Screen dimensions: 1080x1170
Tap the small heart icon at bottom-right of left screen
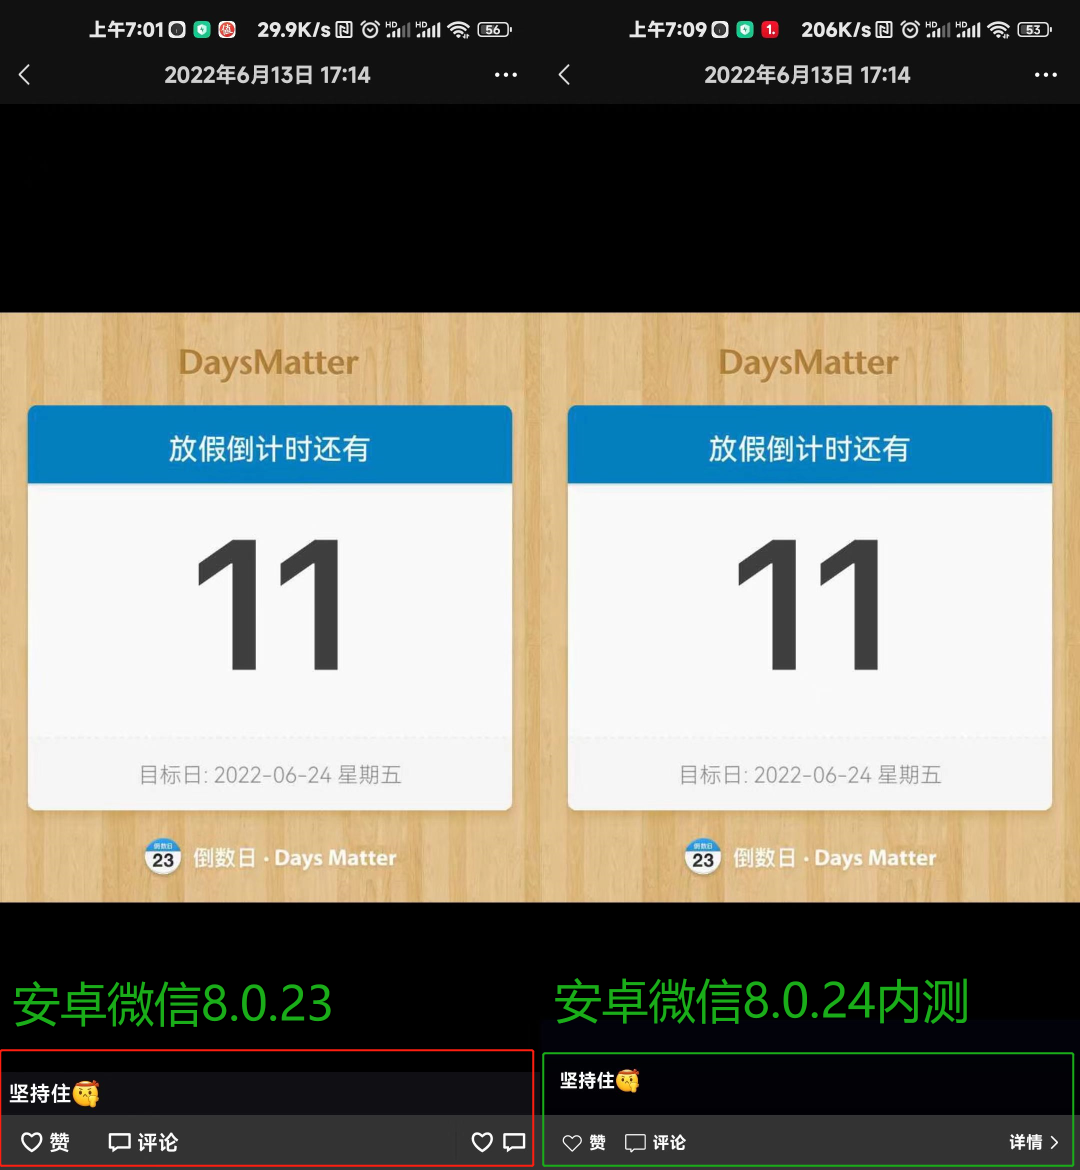482,1142
